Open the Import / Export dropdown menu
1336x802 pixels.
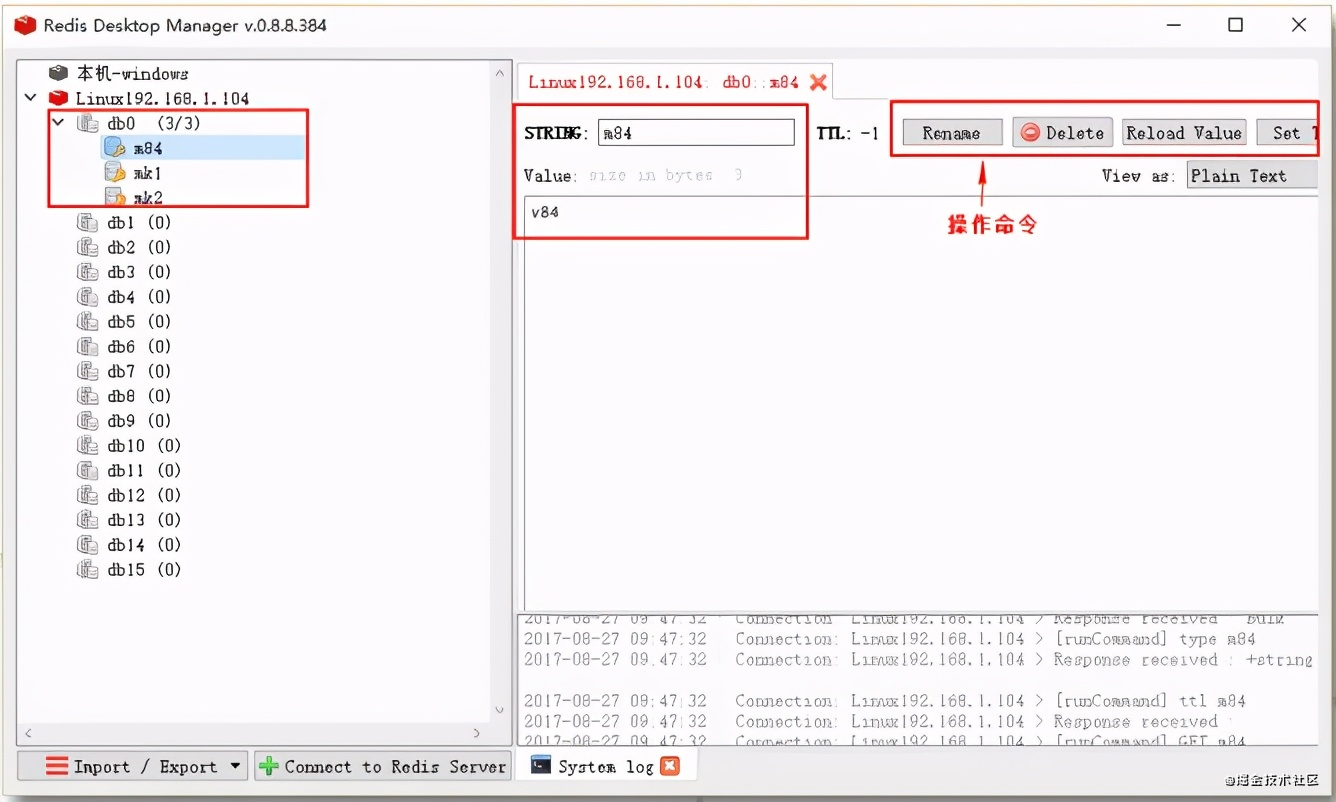click(132, 767)
